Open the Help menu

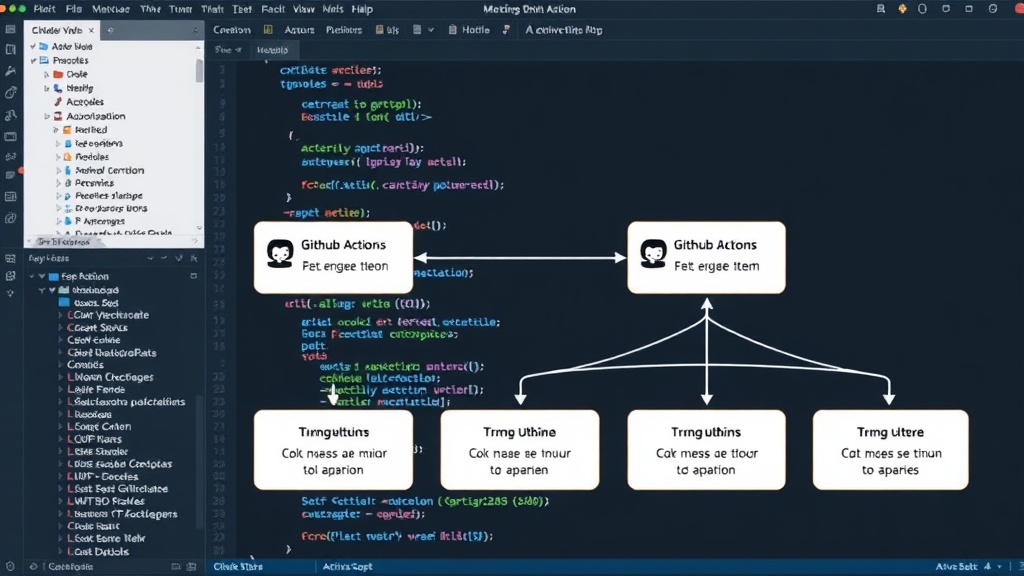pos(362,9)
